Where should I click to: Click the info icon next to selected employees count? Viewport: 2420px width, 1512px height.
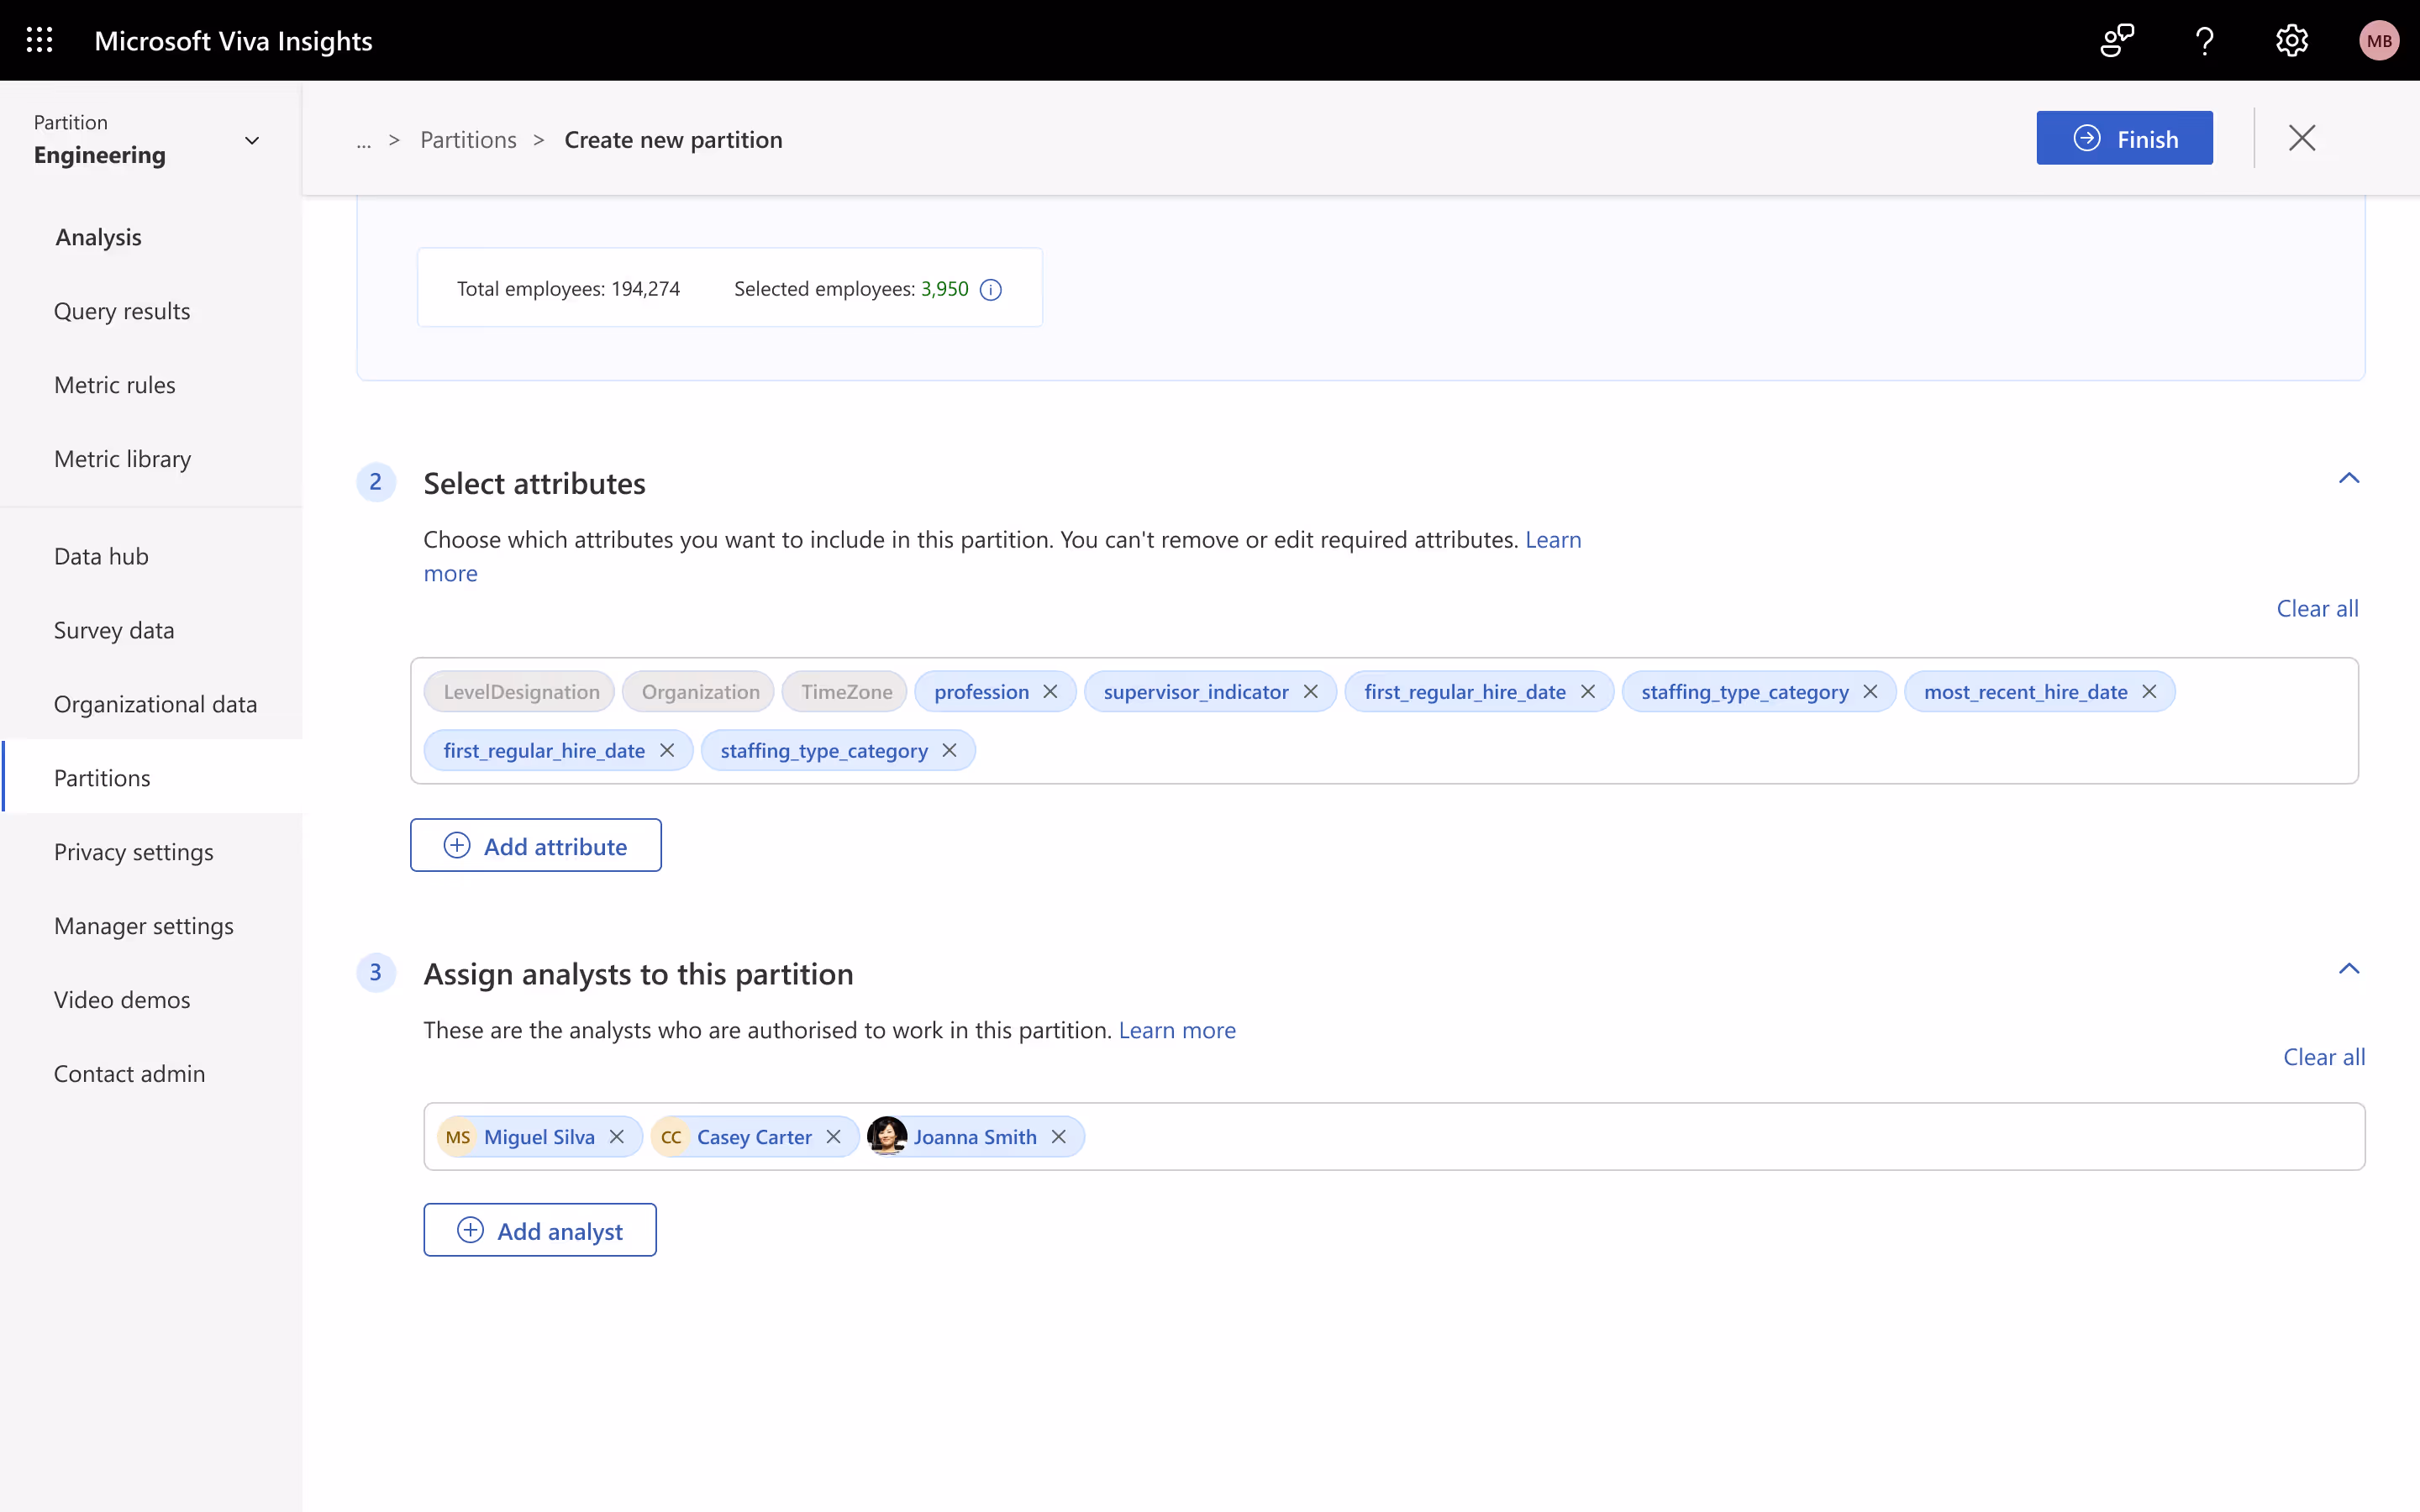(991, 289)
